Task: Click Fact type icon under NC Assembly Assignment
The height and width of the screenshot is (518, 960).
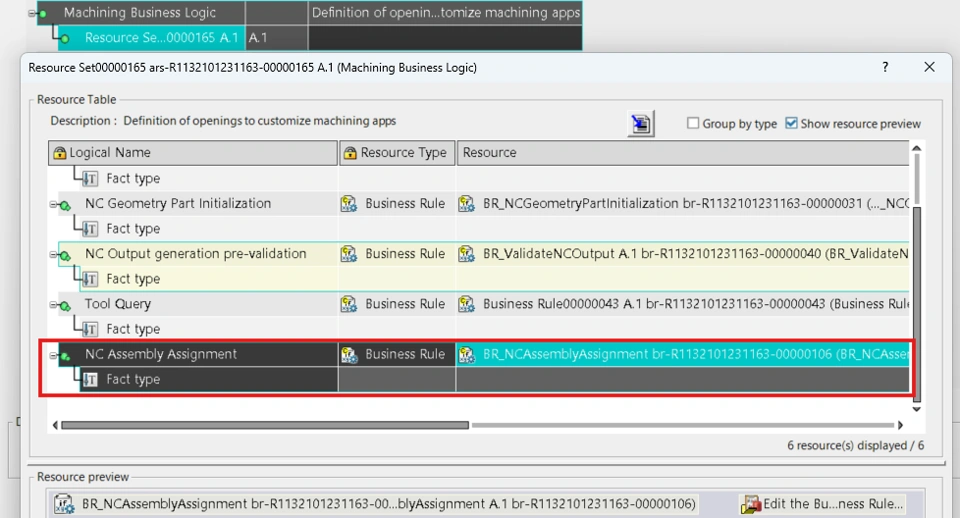Action: coord(90,380)
